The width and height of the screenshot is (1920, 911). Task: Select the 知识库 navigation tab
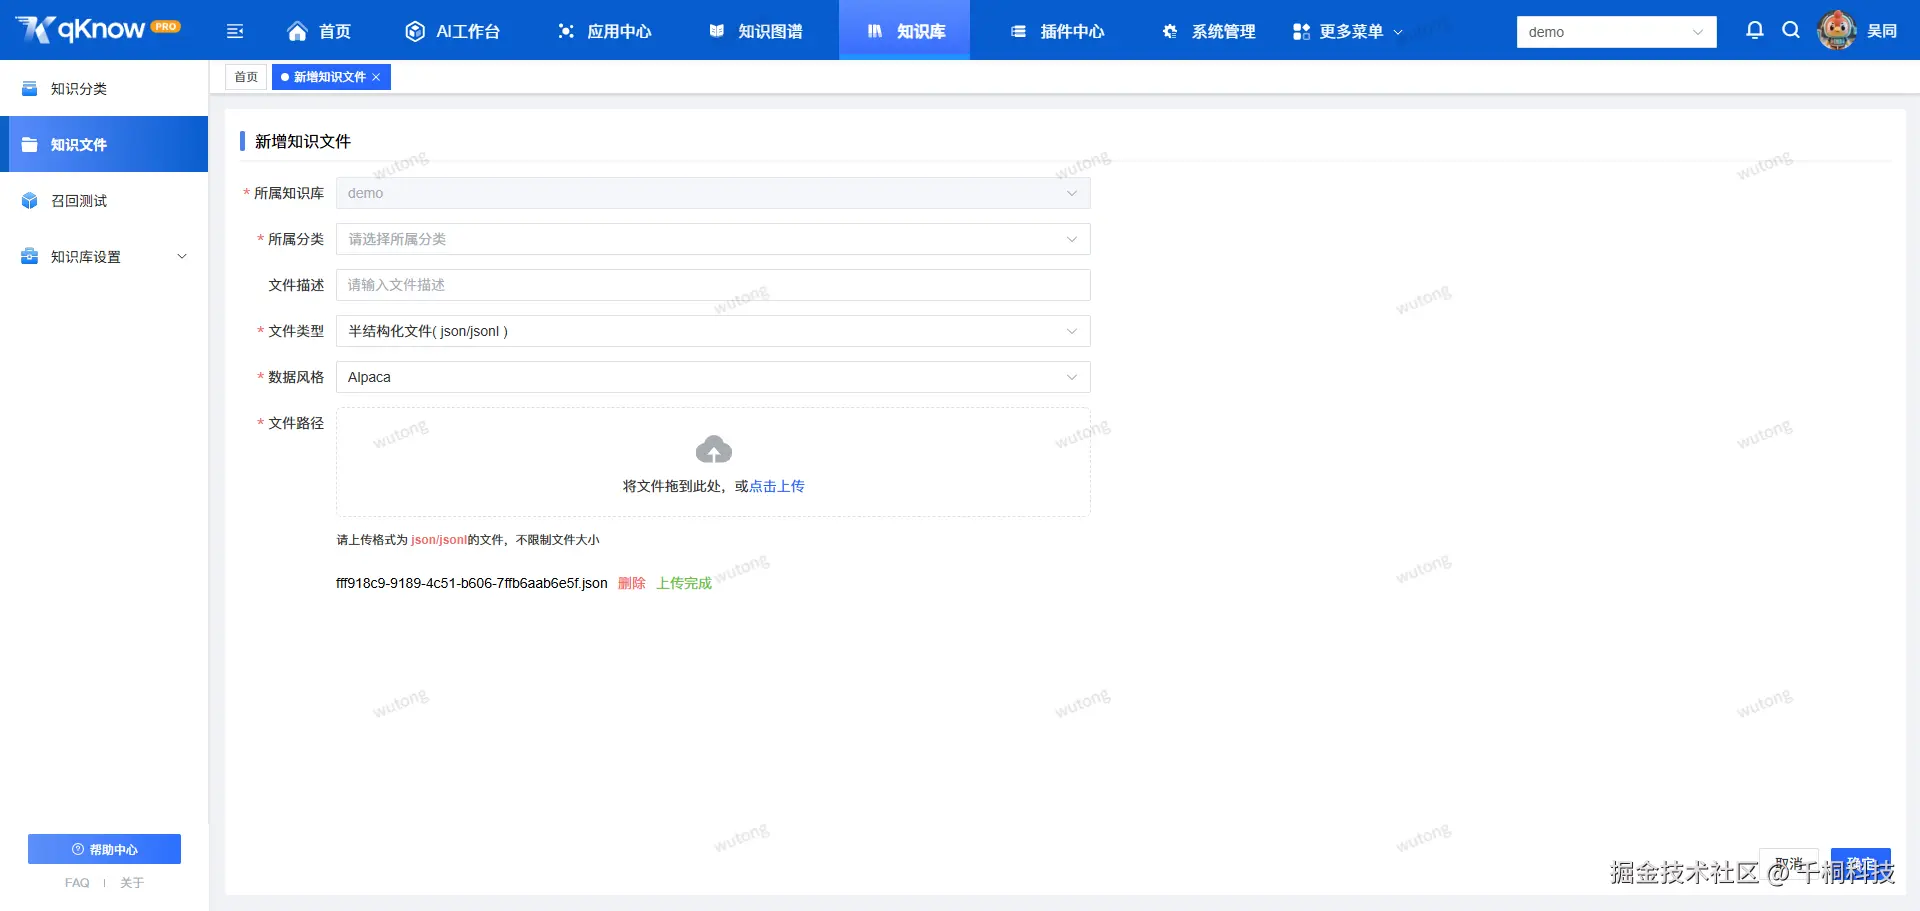click(904, 30)
